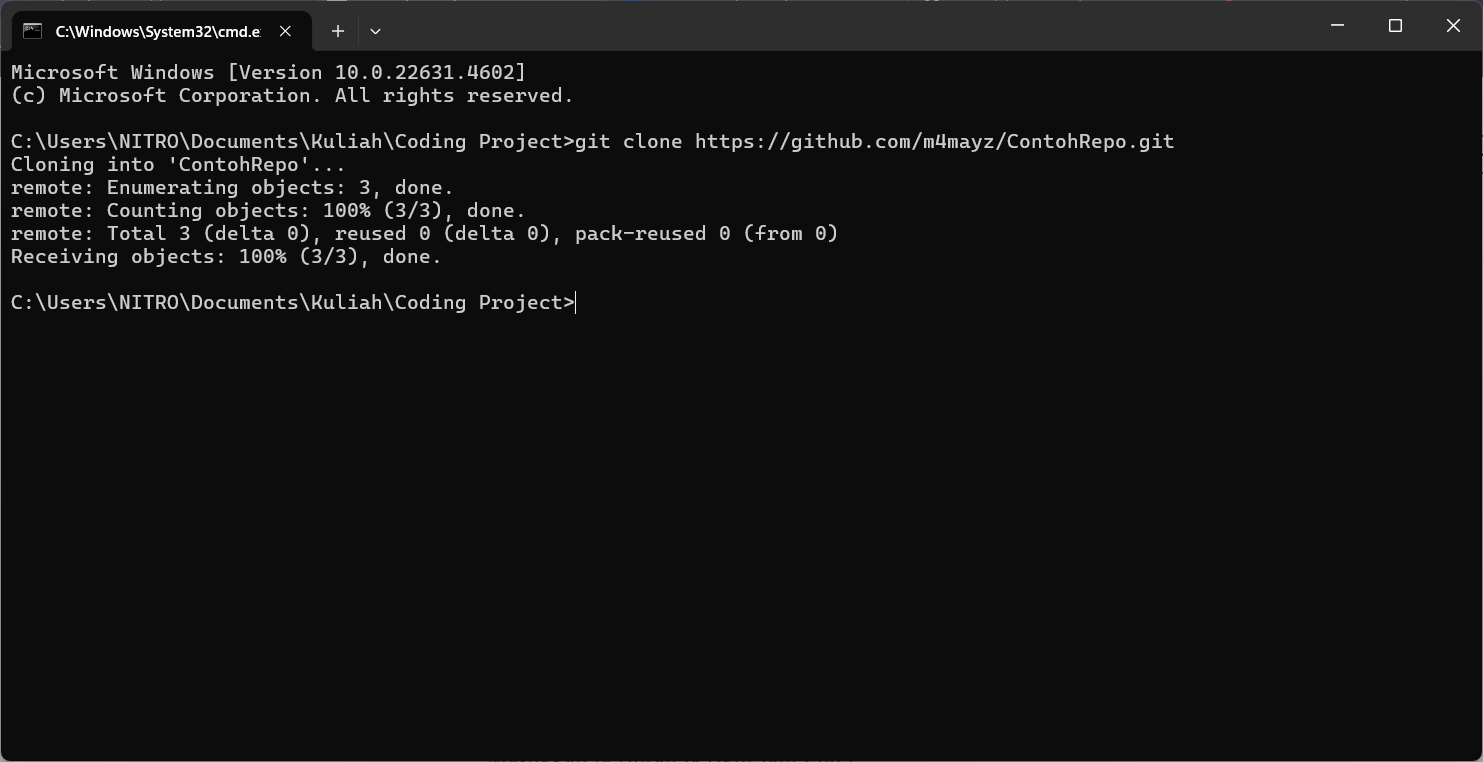
Task: Close the terminal window
Action: [x=1453, y=26]
